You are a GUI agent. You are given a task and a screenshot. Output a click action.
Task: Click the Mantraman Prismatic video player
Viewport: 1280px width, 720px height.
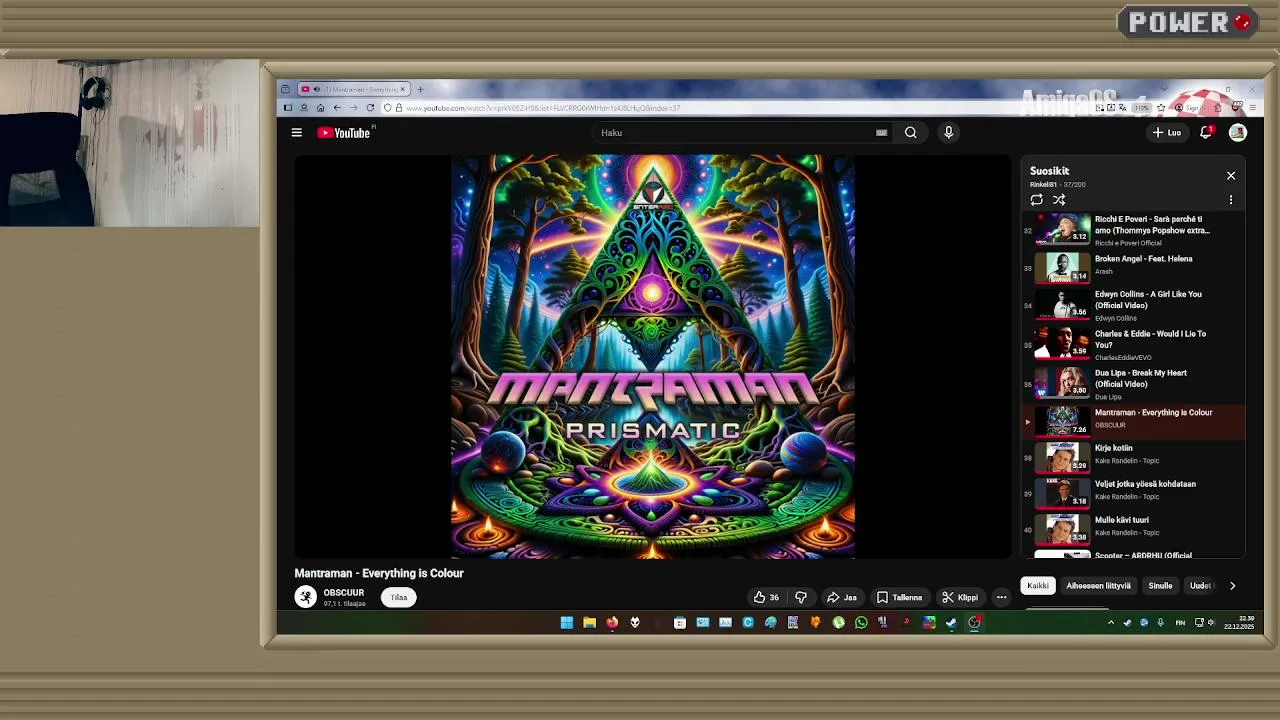click(653, 356)
